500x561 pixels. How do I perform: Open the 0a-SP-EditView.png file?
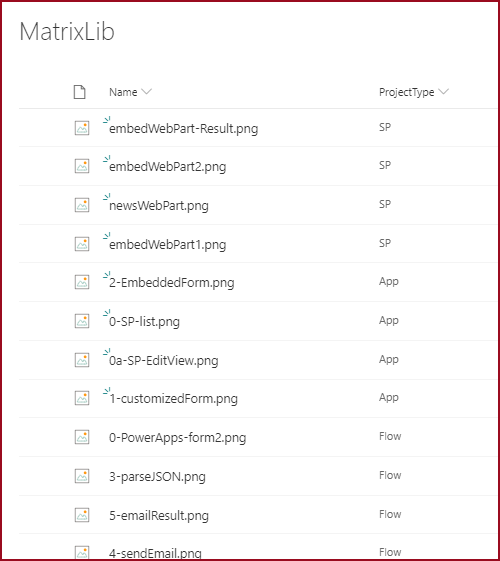click(x=163, y=361)
